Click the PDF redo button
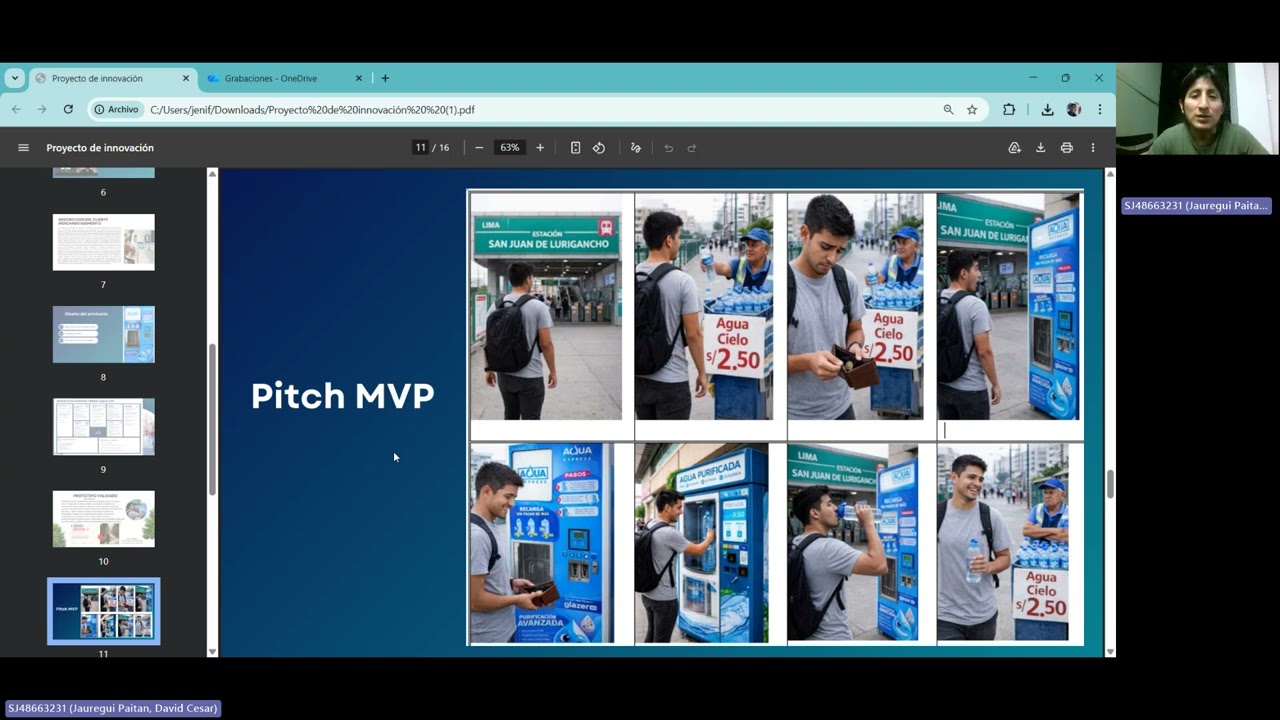1280x720 pixels. coord(691,148)
